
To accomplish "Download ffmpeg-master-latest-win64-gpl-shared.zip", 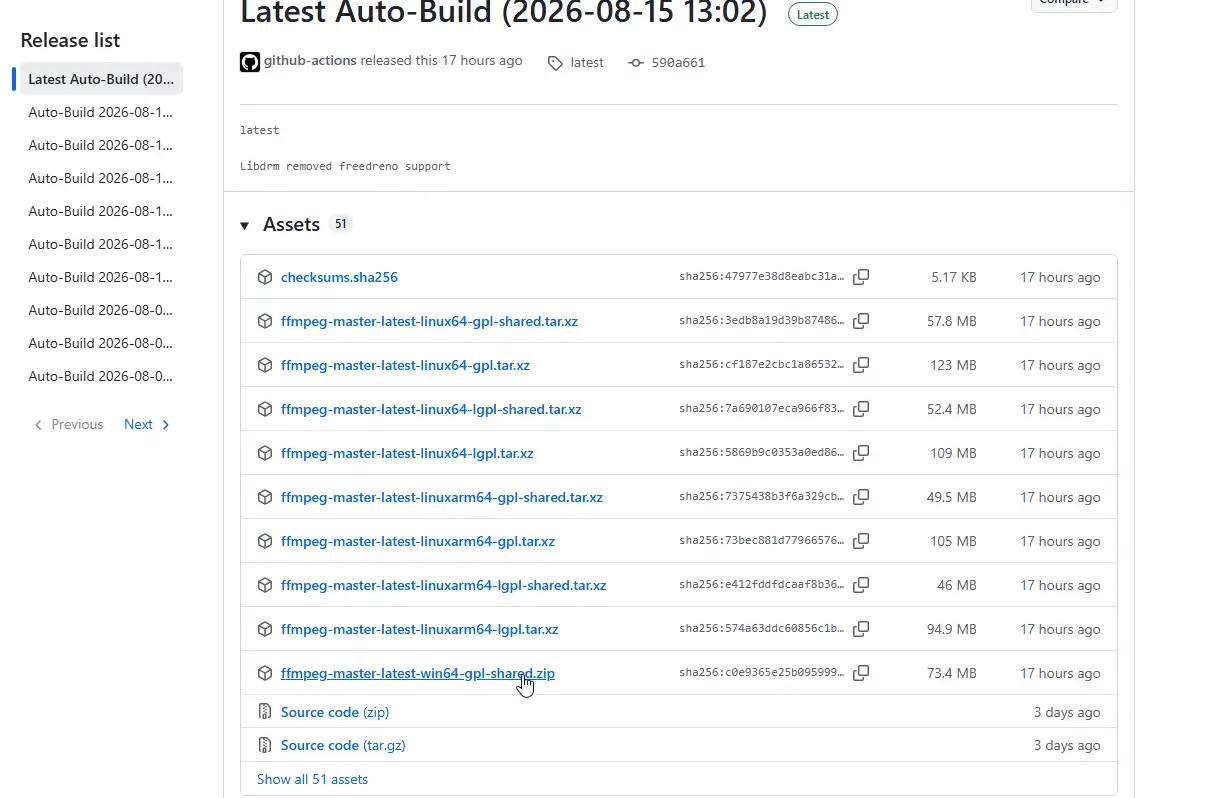I will coord(418,673).
